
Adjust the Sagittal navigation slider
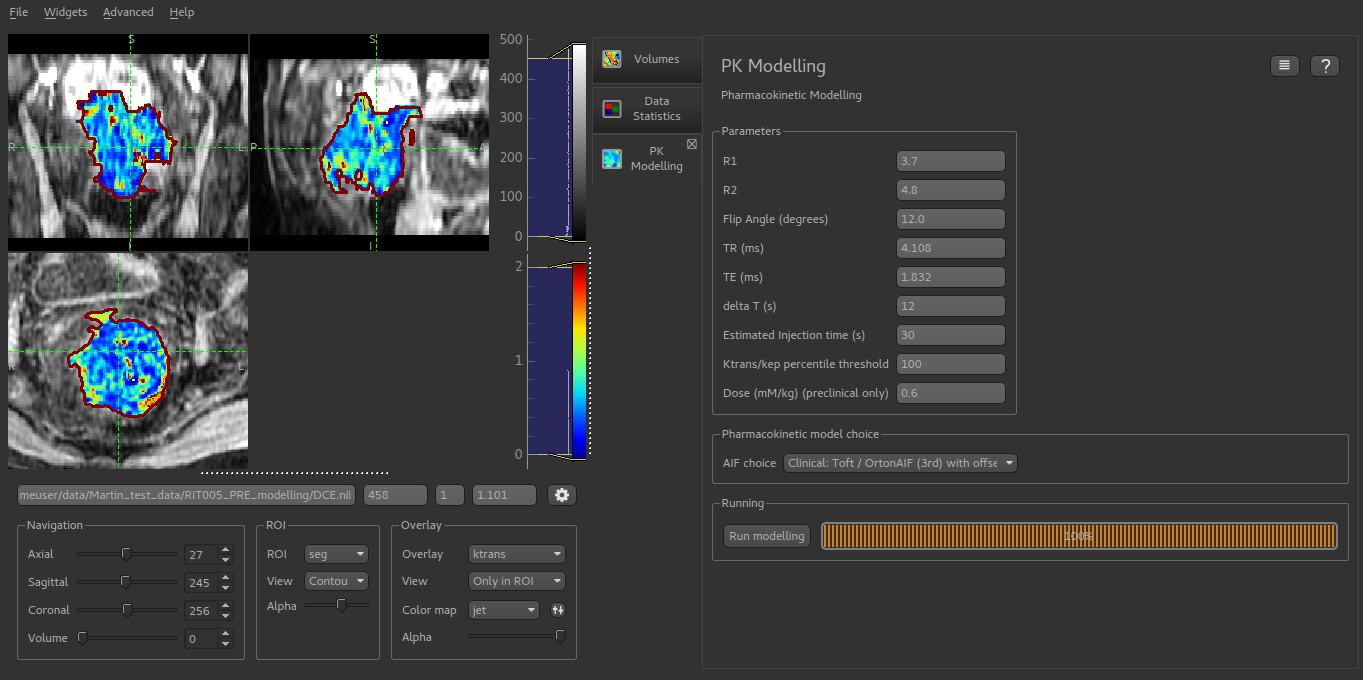pos(127,582)
